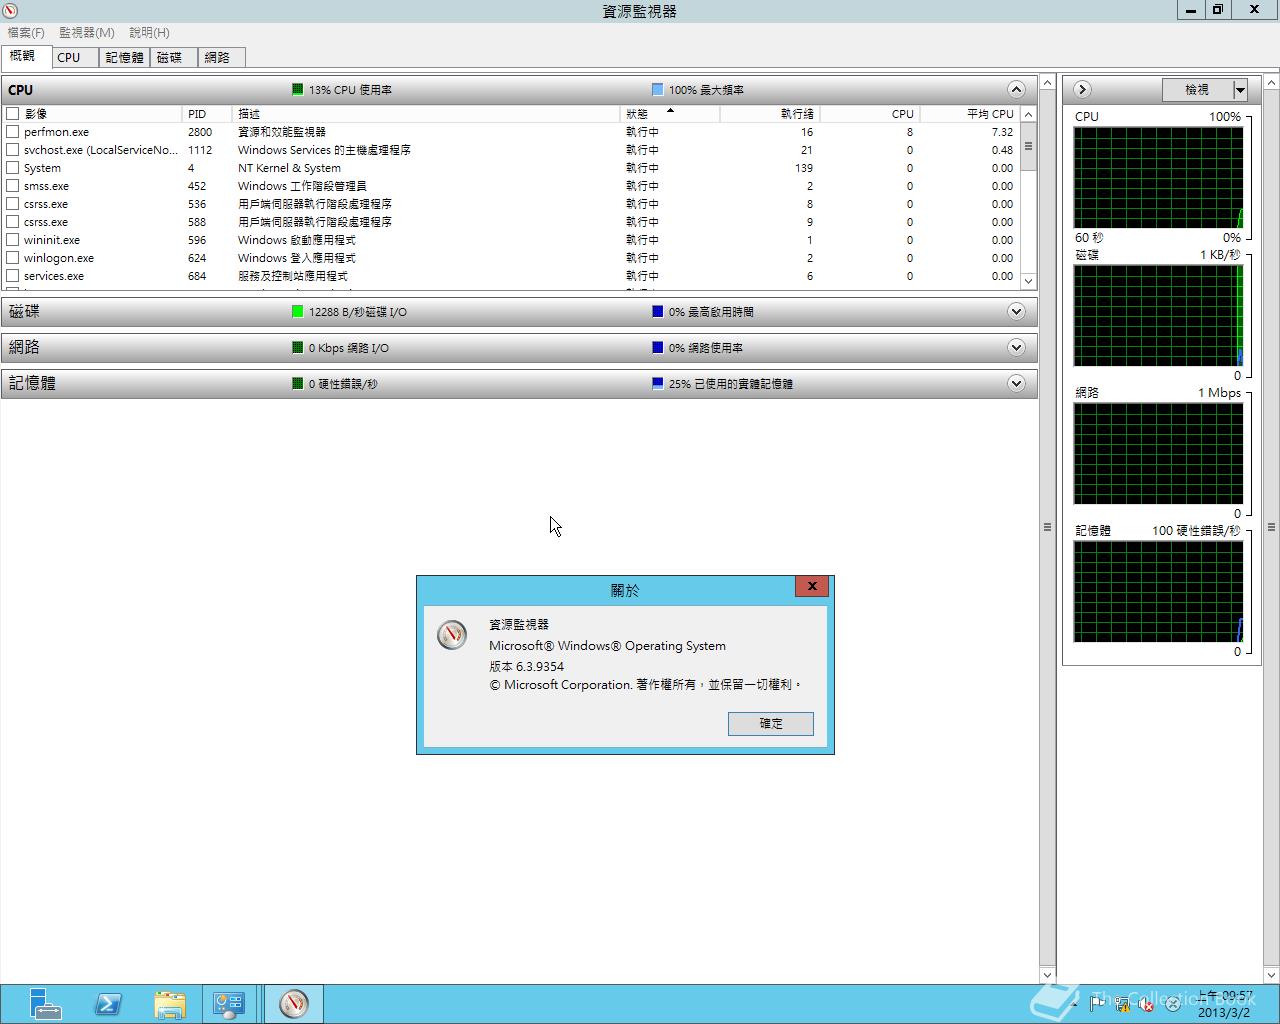Open the 檢視 dropdown arrow
Image resolution: width=1280 pixels, height=1024 pixels.
pyautogui.click(x=1240, y=90)
